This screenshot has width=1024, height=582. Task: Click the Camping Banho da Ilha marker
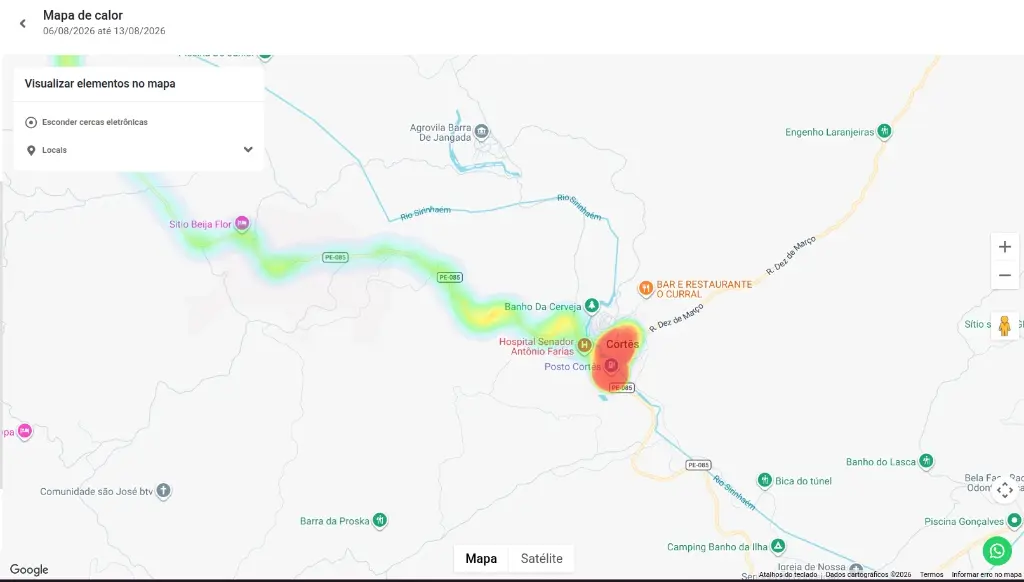pyautogui.click(x=778, y=546)
